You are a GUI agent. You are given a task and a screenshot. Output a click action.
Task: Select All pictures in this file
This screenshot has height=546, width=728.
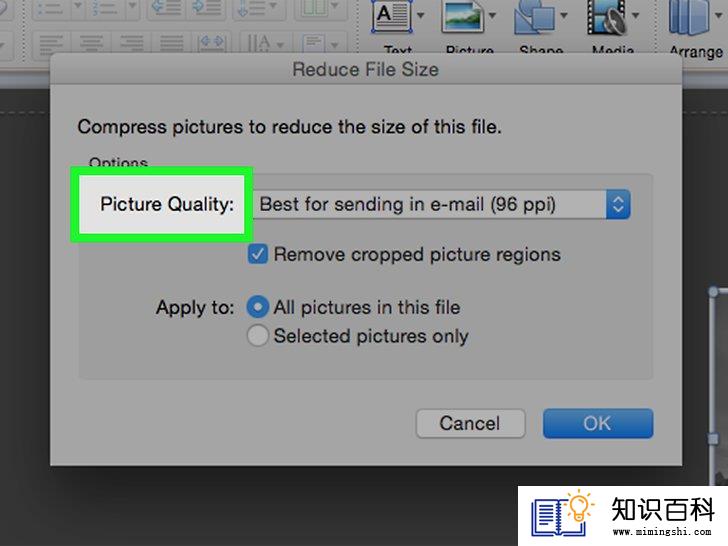(x=258, y=307)
